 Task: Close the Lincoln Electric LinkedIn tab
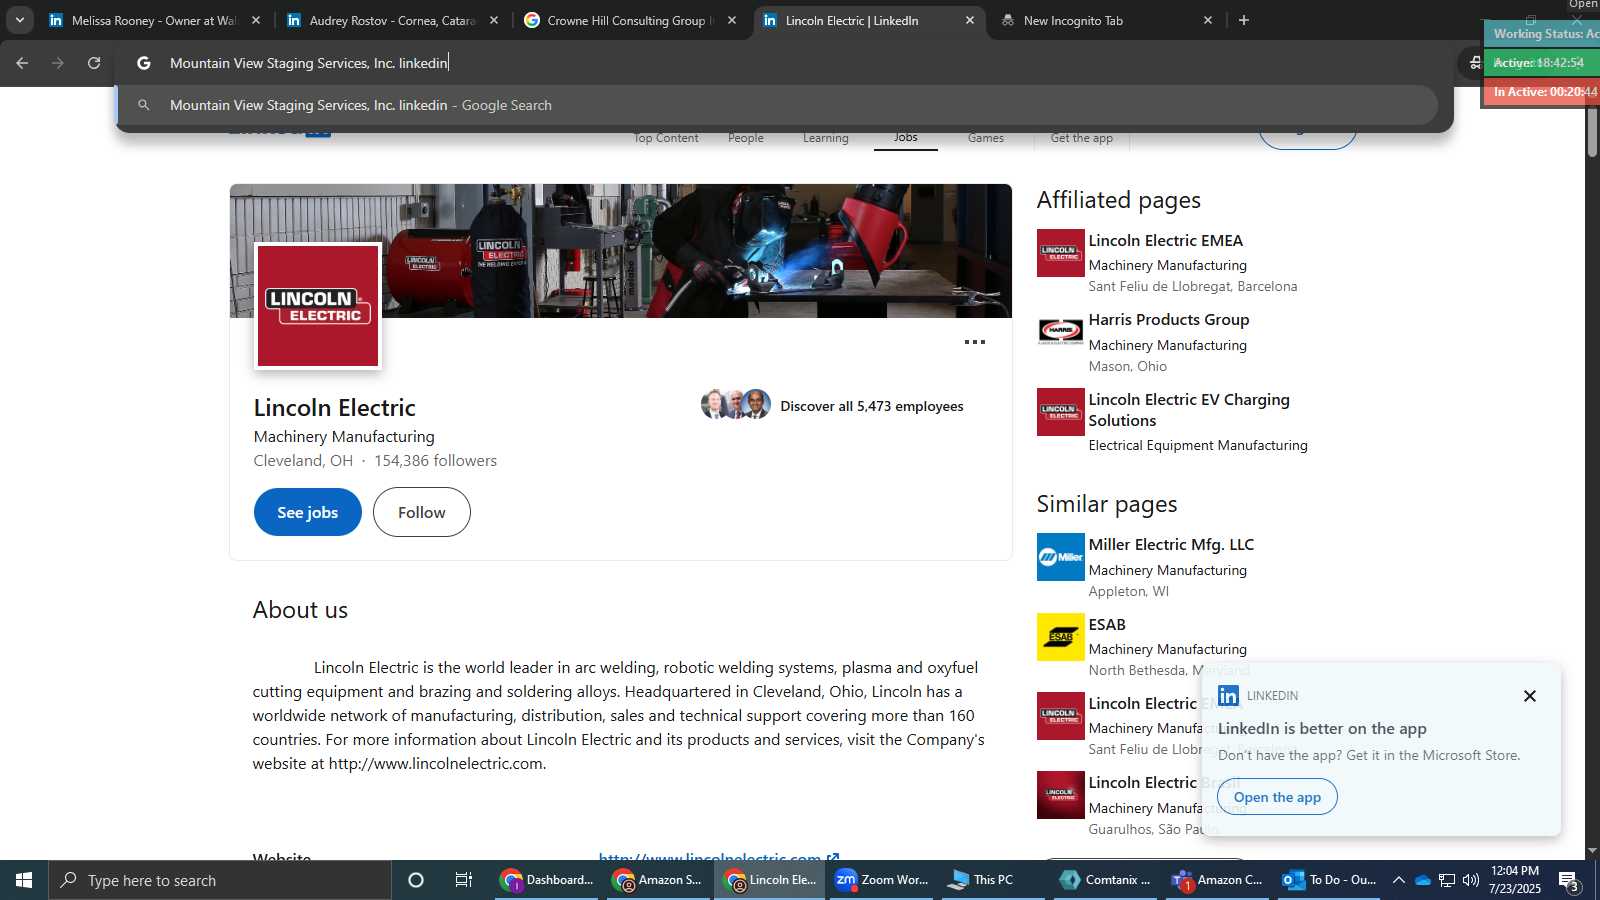pyautogui.click(x=969, y=20)
